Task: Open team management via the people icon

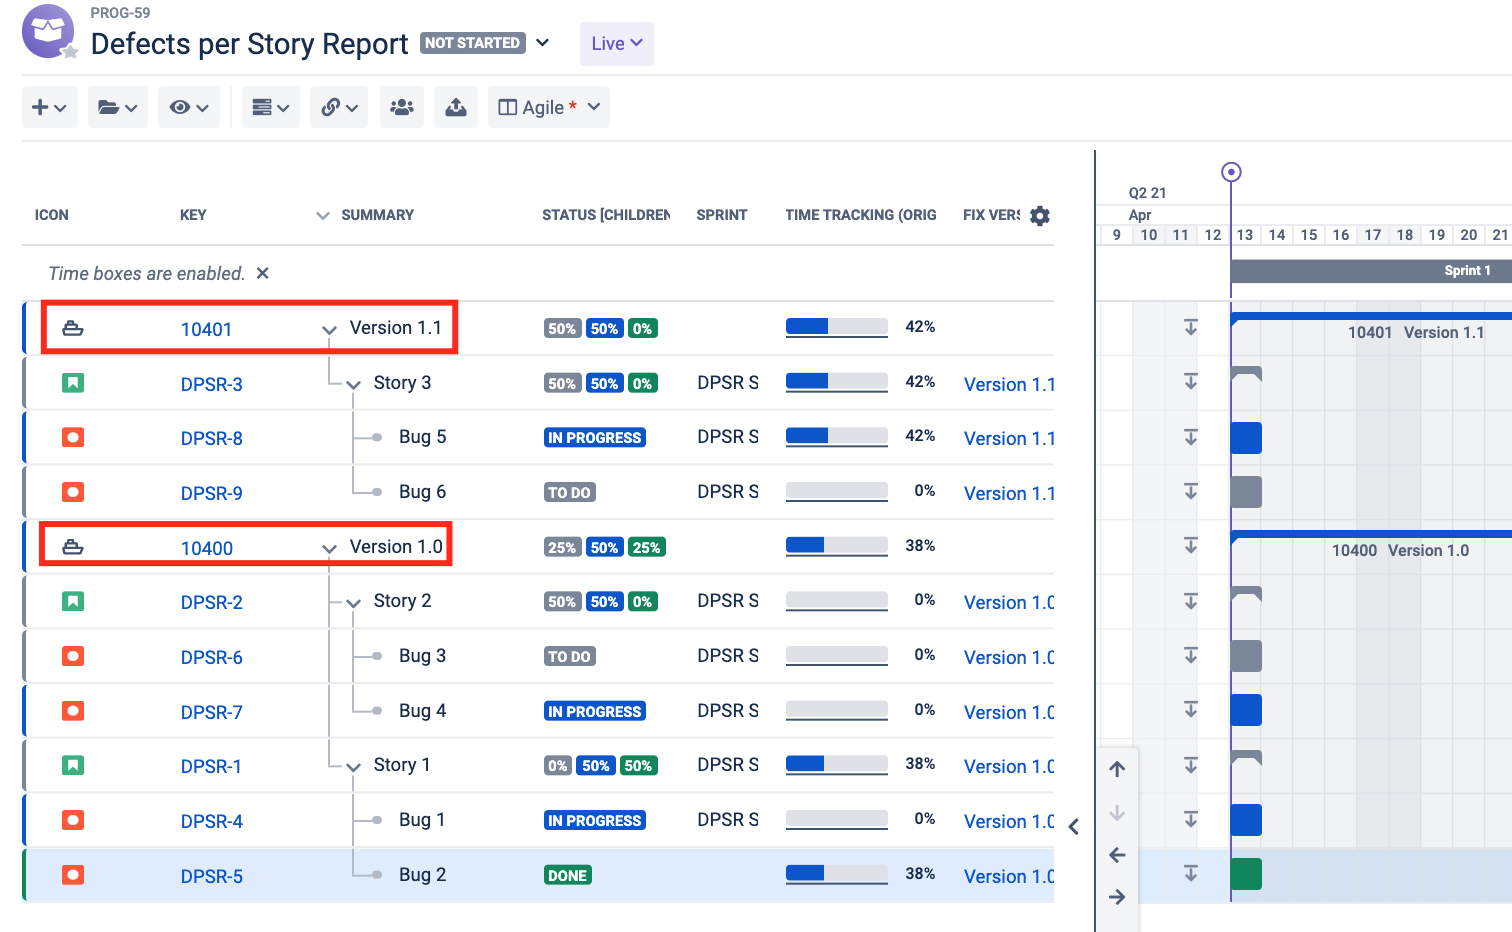Action: [x=401, y=107]
